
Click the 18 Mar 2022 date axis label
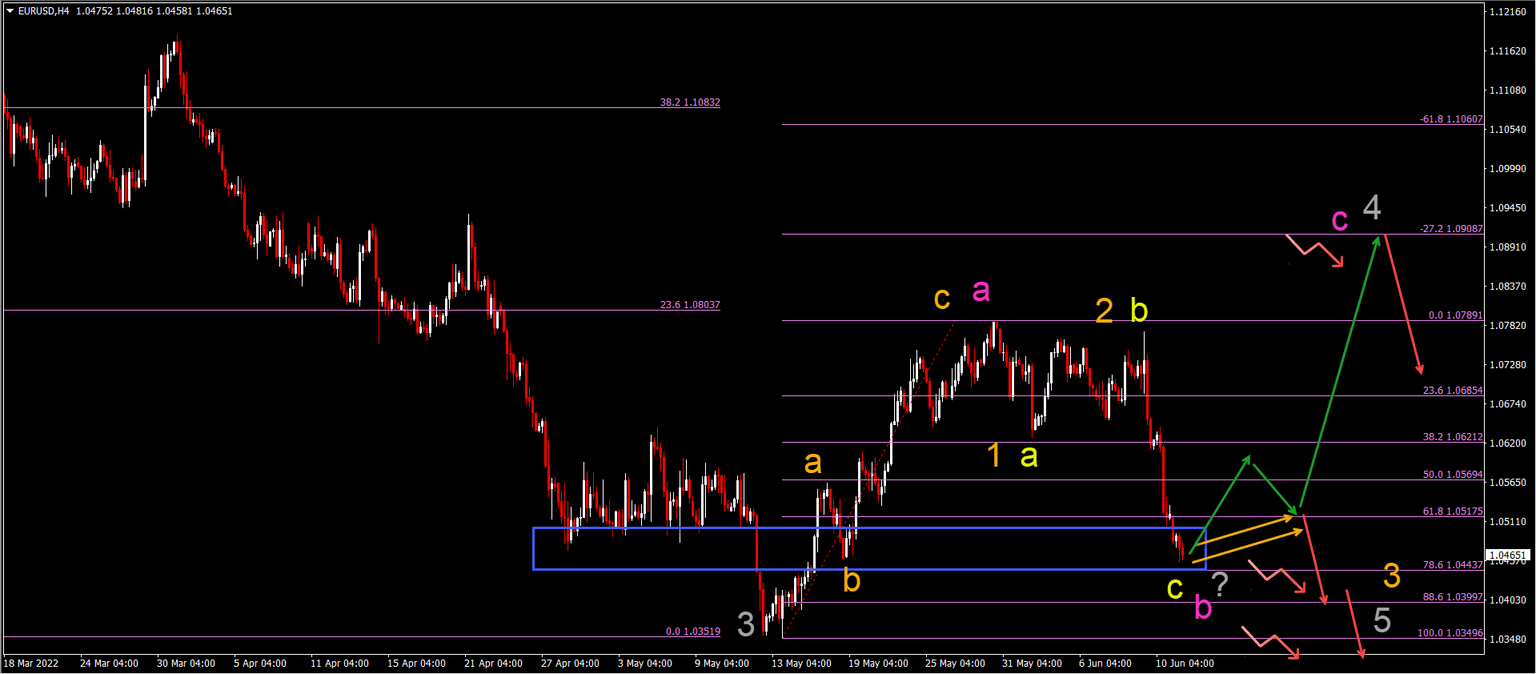32,663
